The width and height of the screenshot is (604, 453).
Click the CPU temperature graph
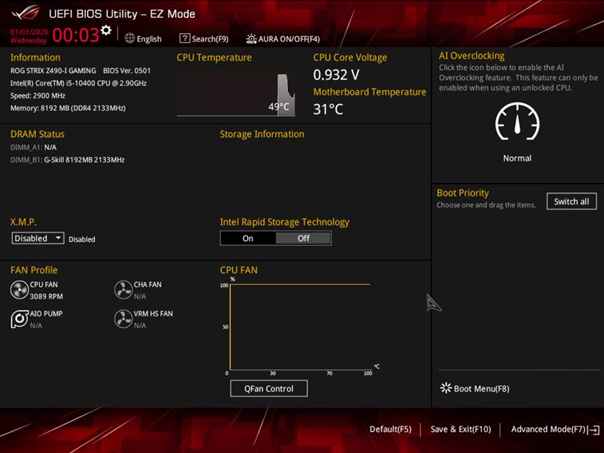tap(236, 94)
